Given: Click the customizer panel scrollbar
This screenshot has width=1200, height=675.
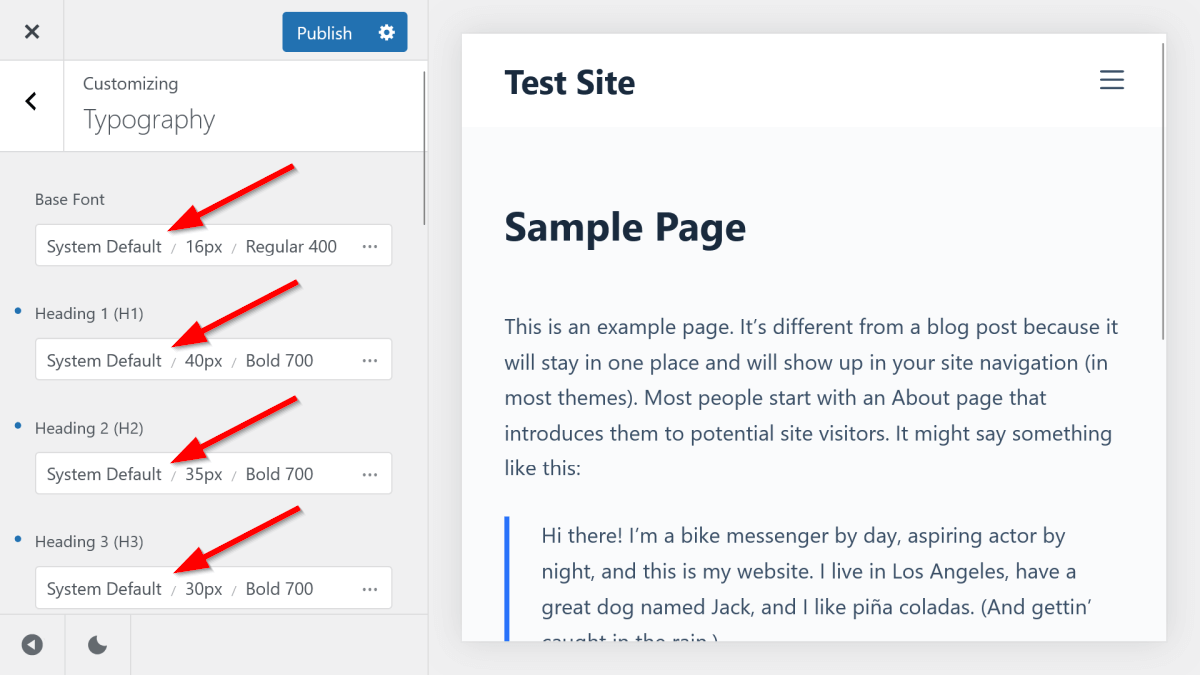Looking at the screenshot, I should (425, 147).
